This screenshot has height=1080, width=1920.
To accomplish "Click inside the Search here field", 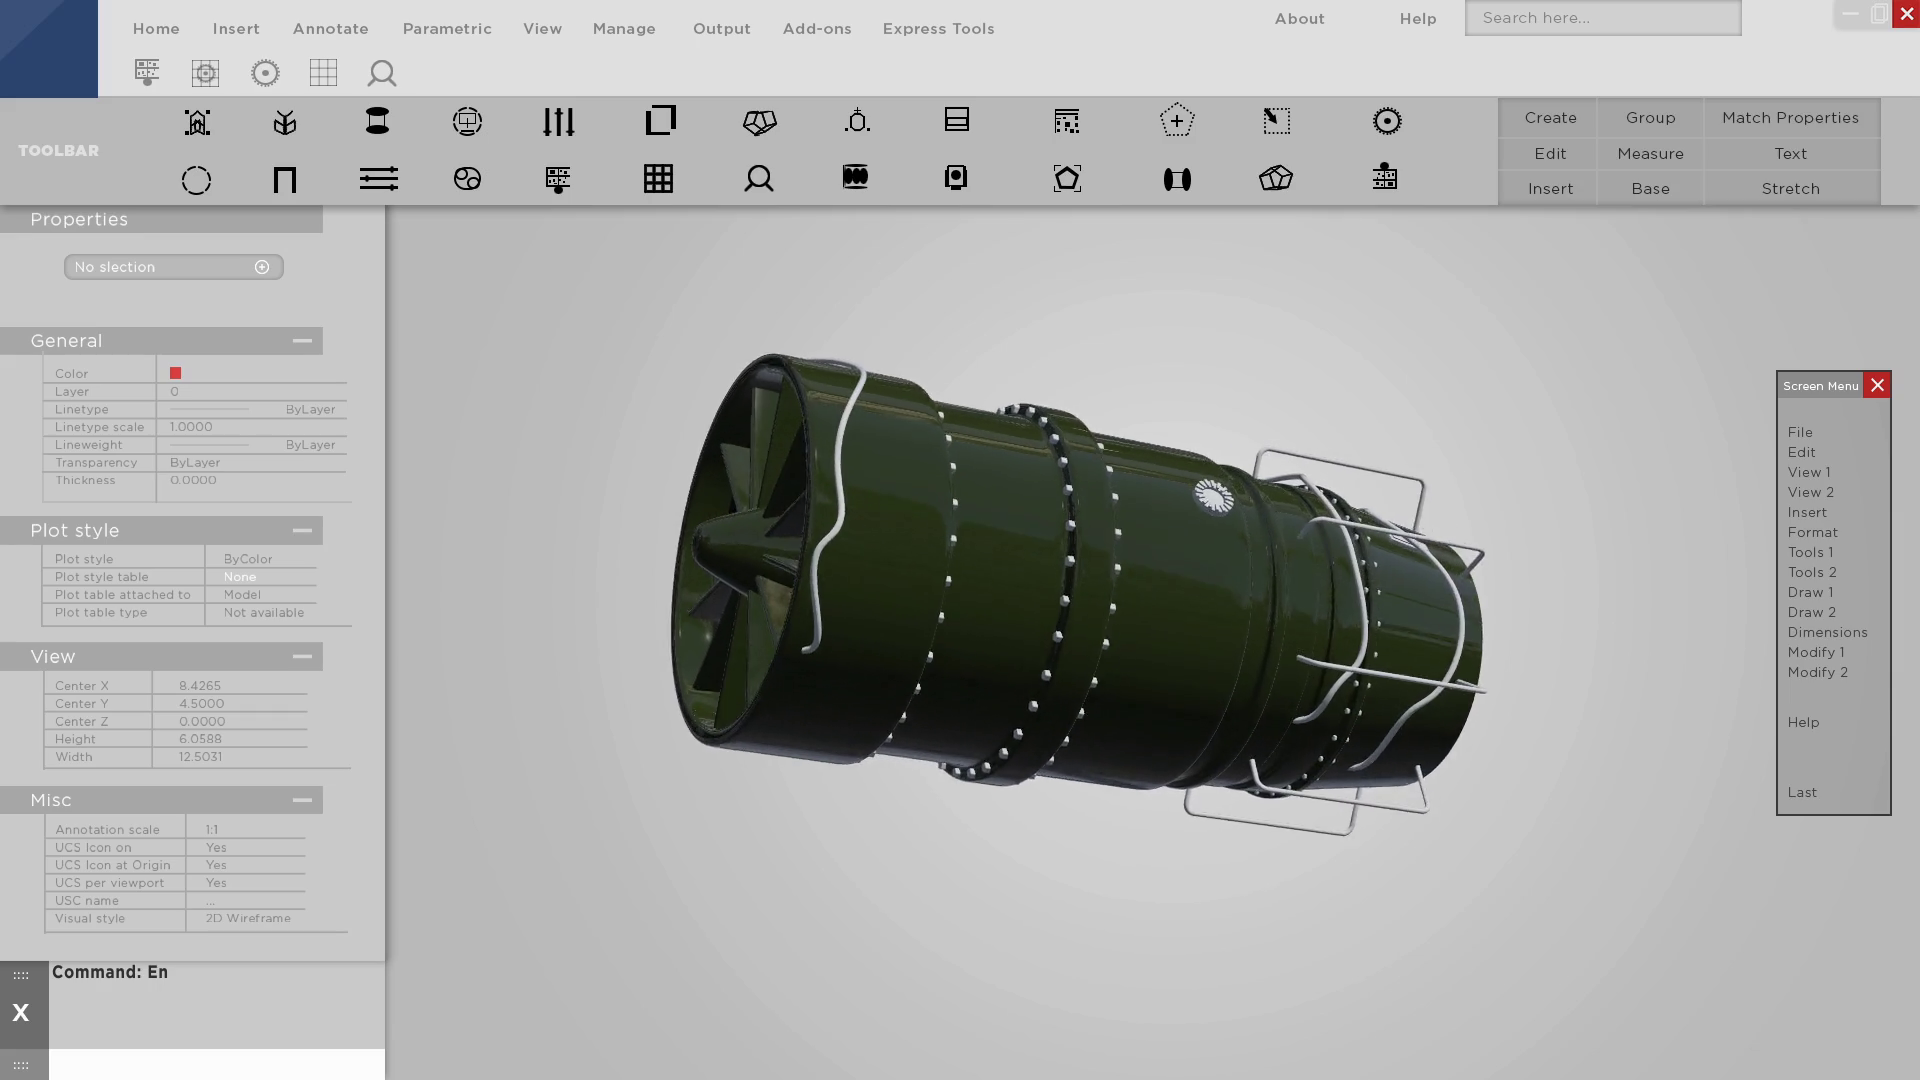I will pyautogui.click(x=1602, y=17).
